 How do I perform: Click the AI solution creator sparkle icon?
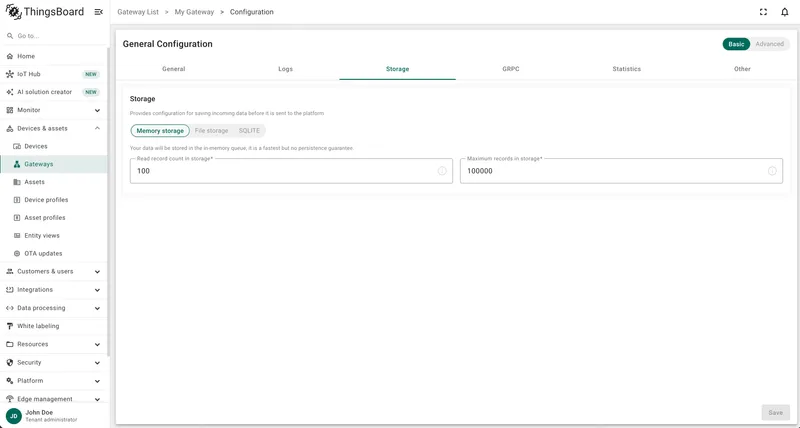tap(10, 92)
